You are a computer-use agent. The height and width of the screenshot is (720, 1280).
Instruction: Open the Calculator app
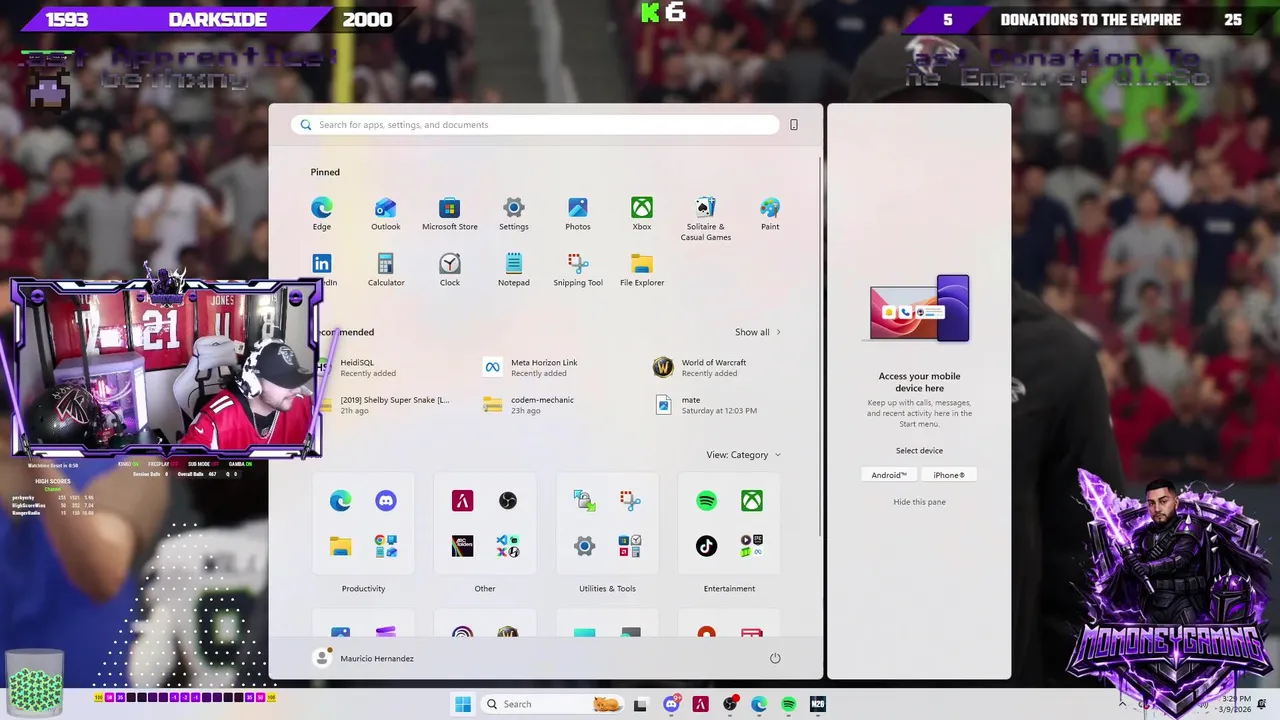click(385, 269)
